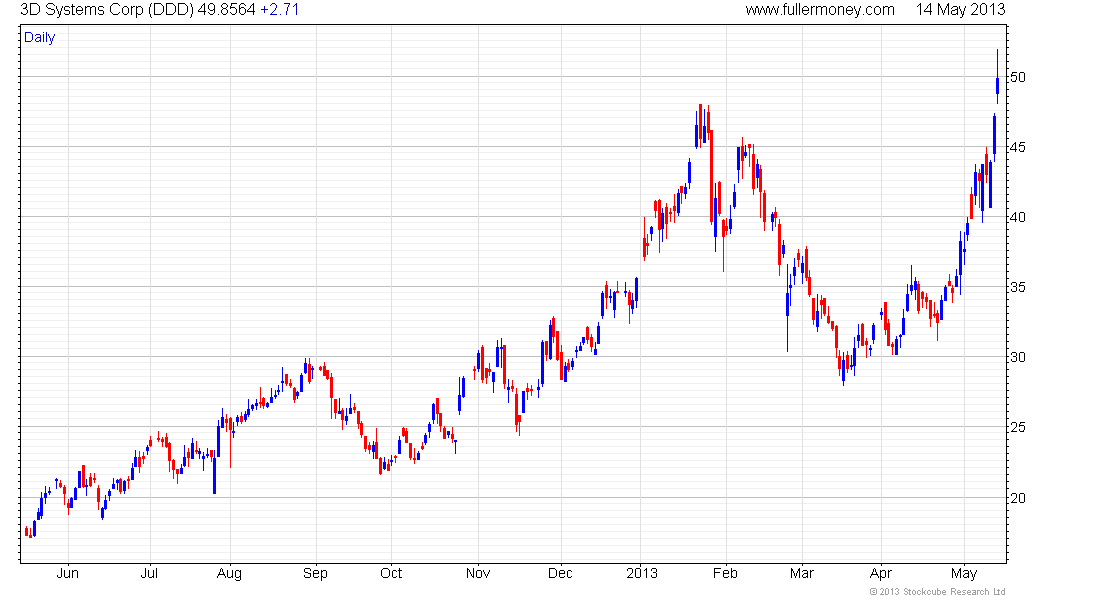This screenshot has height=600, width=1100.
Task: Click the Sep month label
Action: (x=315, y=574)
